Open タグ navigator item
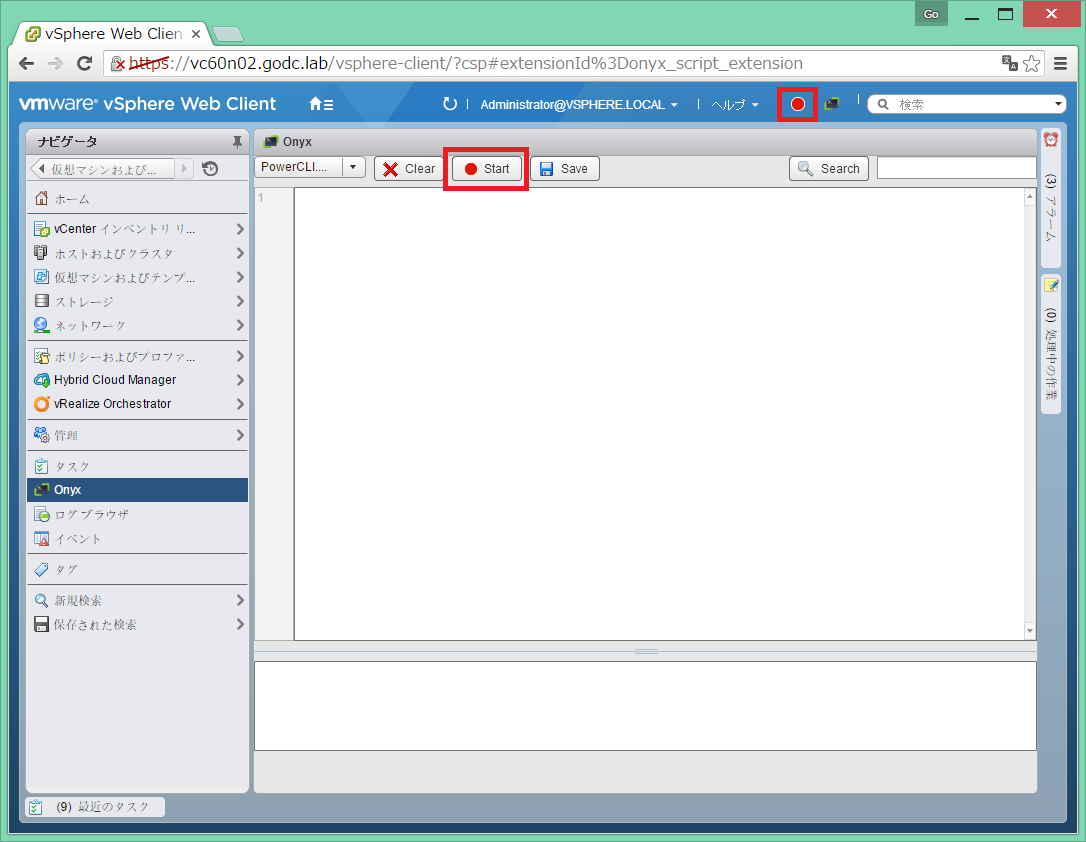 point(137,569)
